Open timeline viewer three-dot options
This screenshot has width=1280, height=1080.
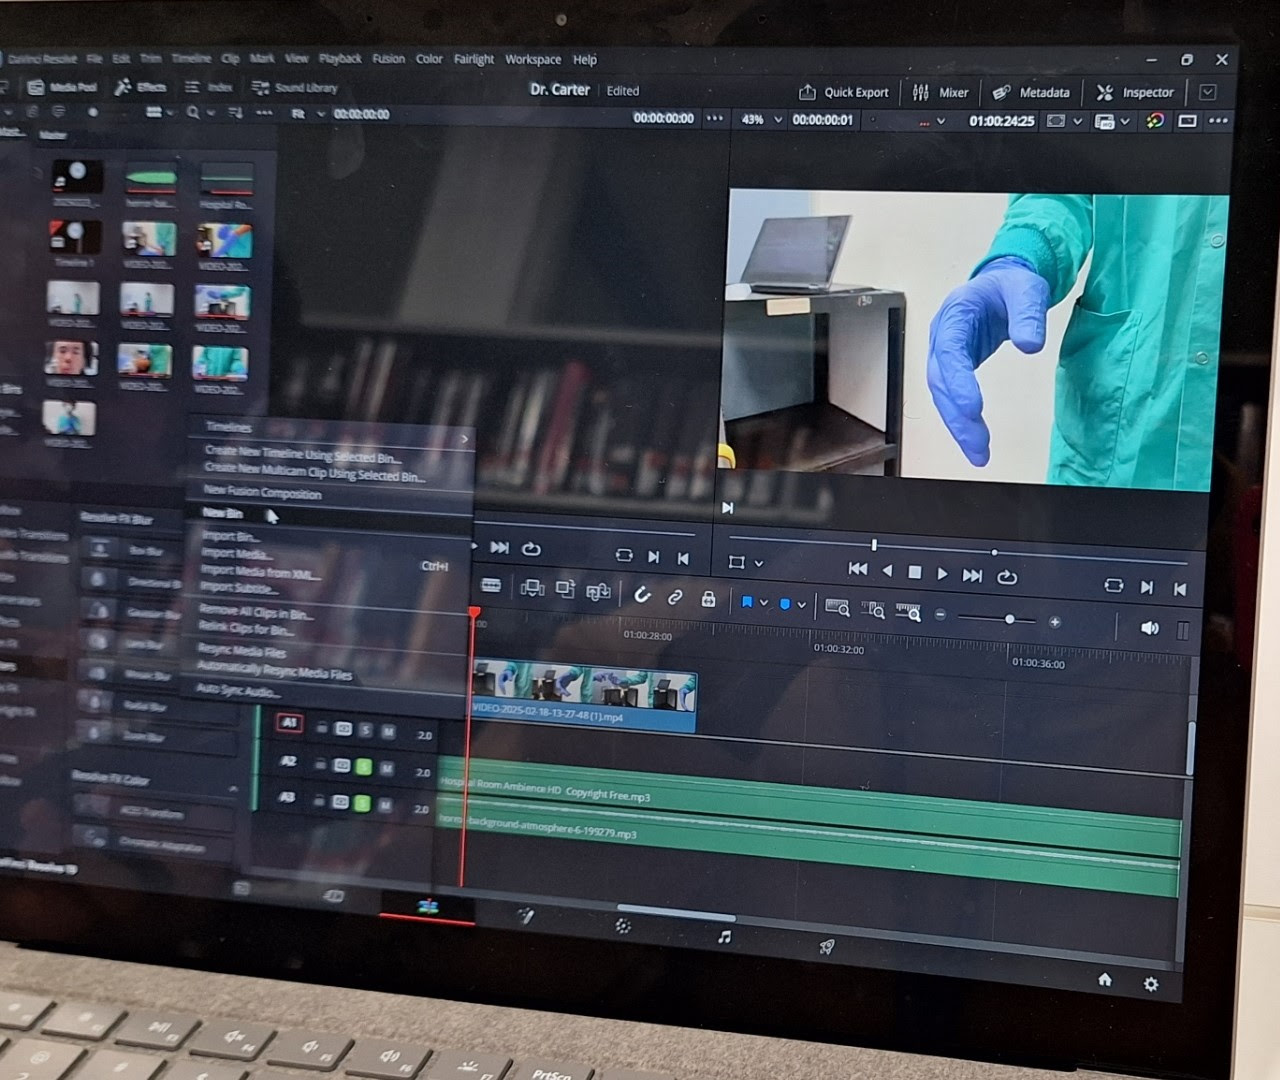(1218, 121)
